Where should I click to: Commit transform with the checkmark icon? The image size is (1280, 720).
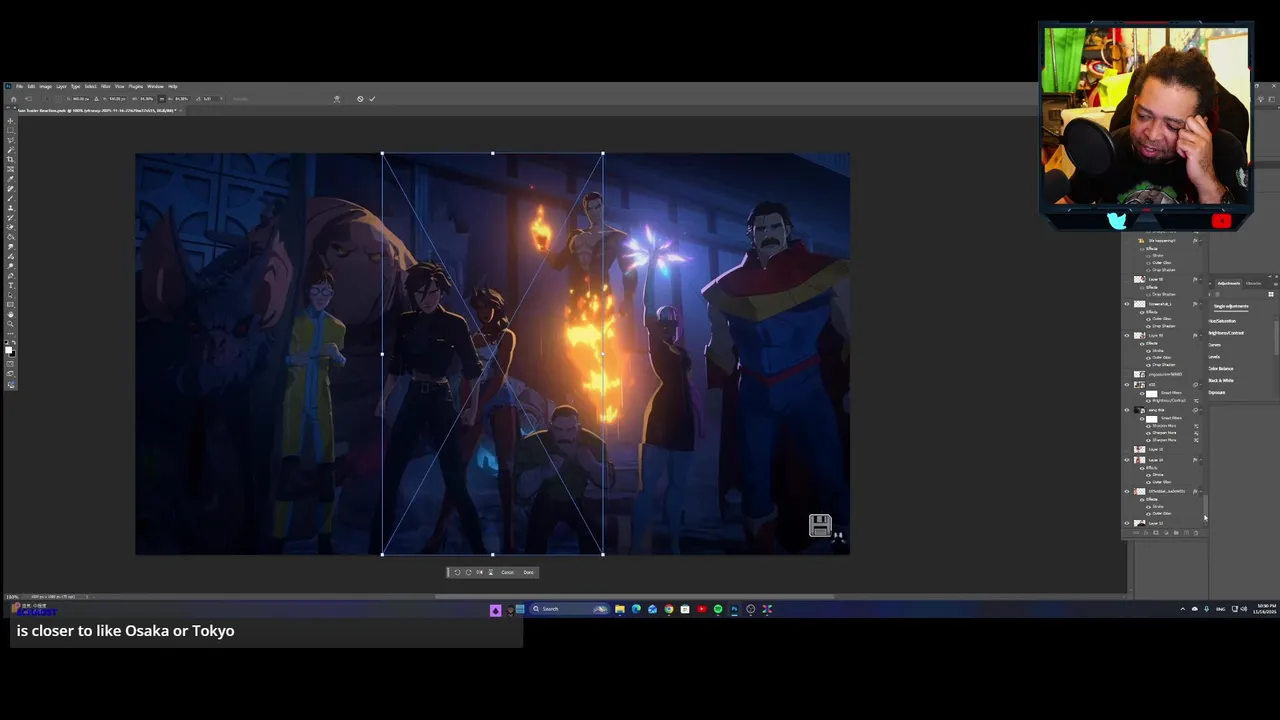[372, 99]
